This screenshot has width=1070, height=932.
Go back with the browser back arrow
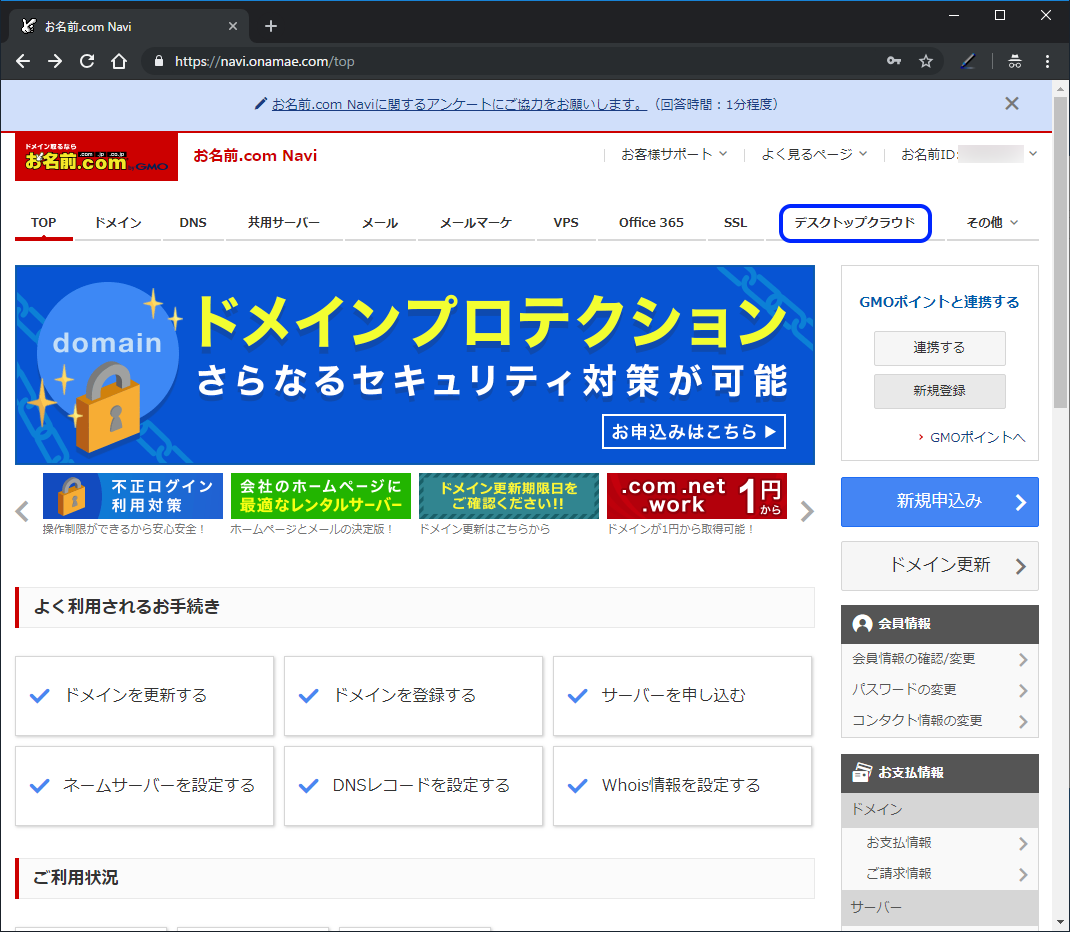(x=23, y=61)
